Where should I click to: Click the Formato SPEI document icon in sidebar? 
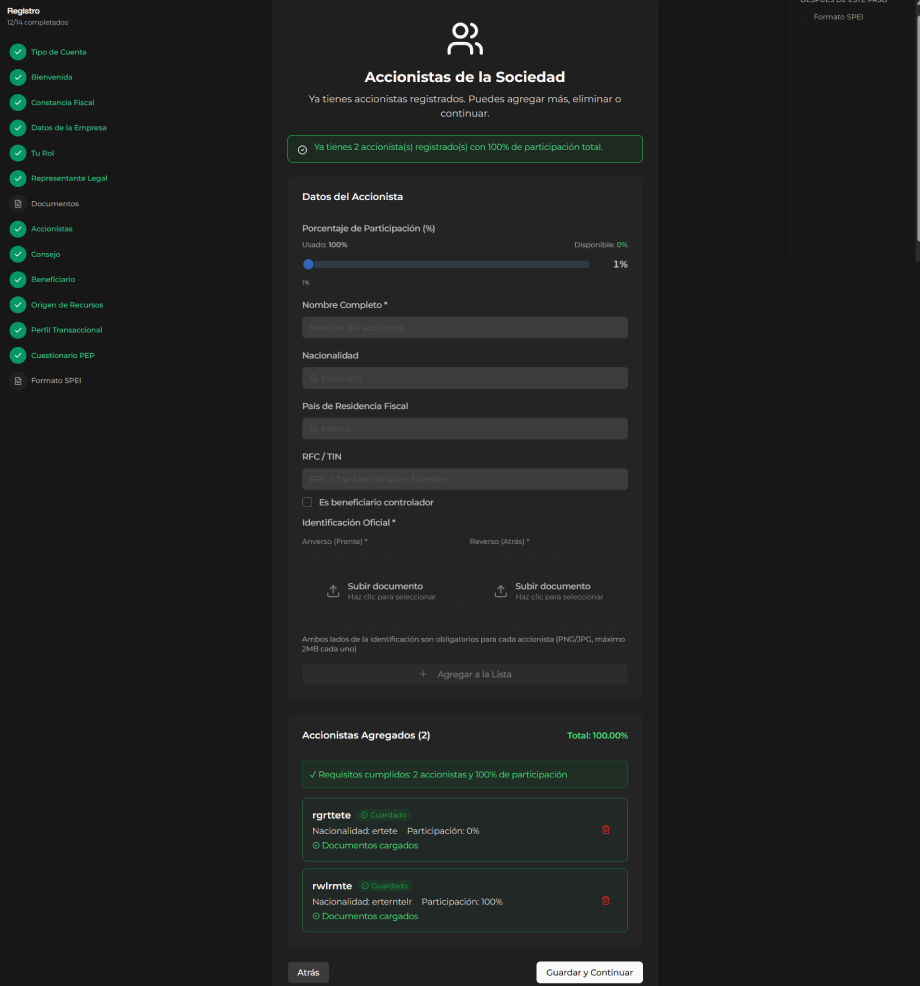pos(18,380)
